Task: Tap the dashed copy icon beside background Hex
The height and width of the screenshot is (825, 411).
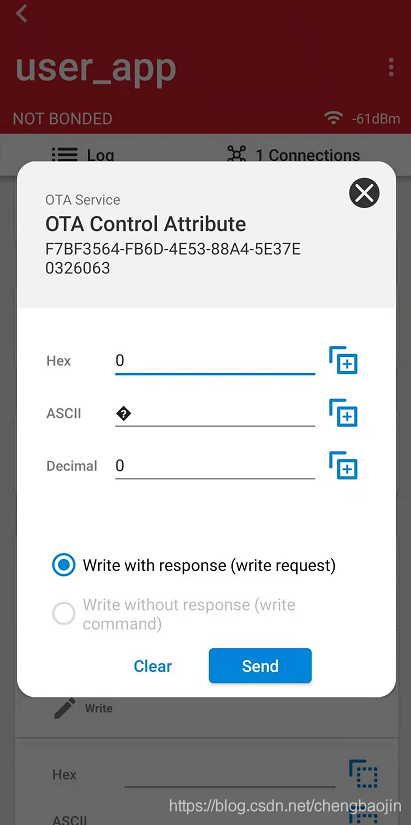Action: (363, 774)
